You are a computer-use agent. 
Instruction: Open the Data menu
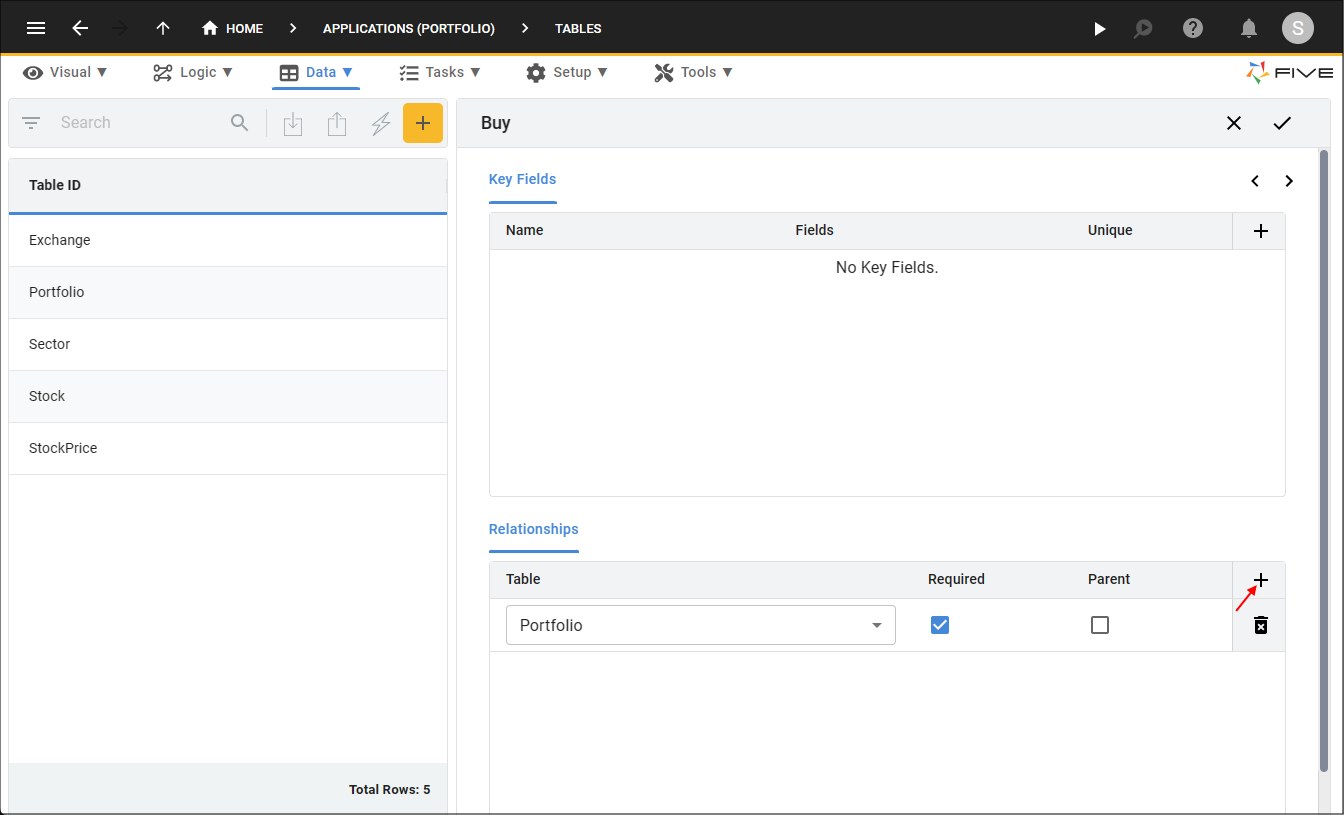pos(316,72)
